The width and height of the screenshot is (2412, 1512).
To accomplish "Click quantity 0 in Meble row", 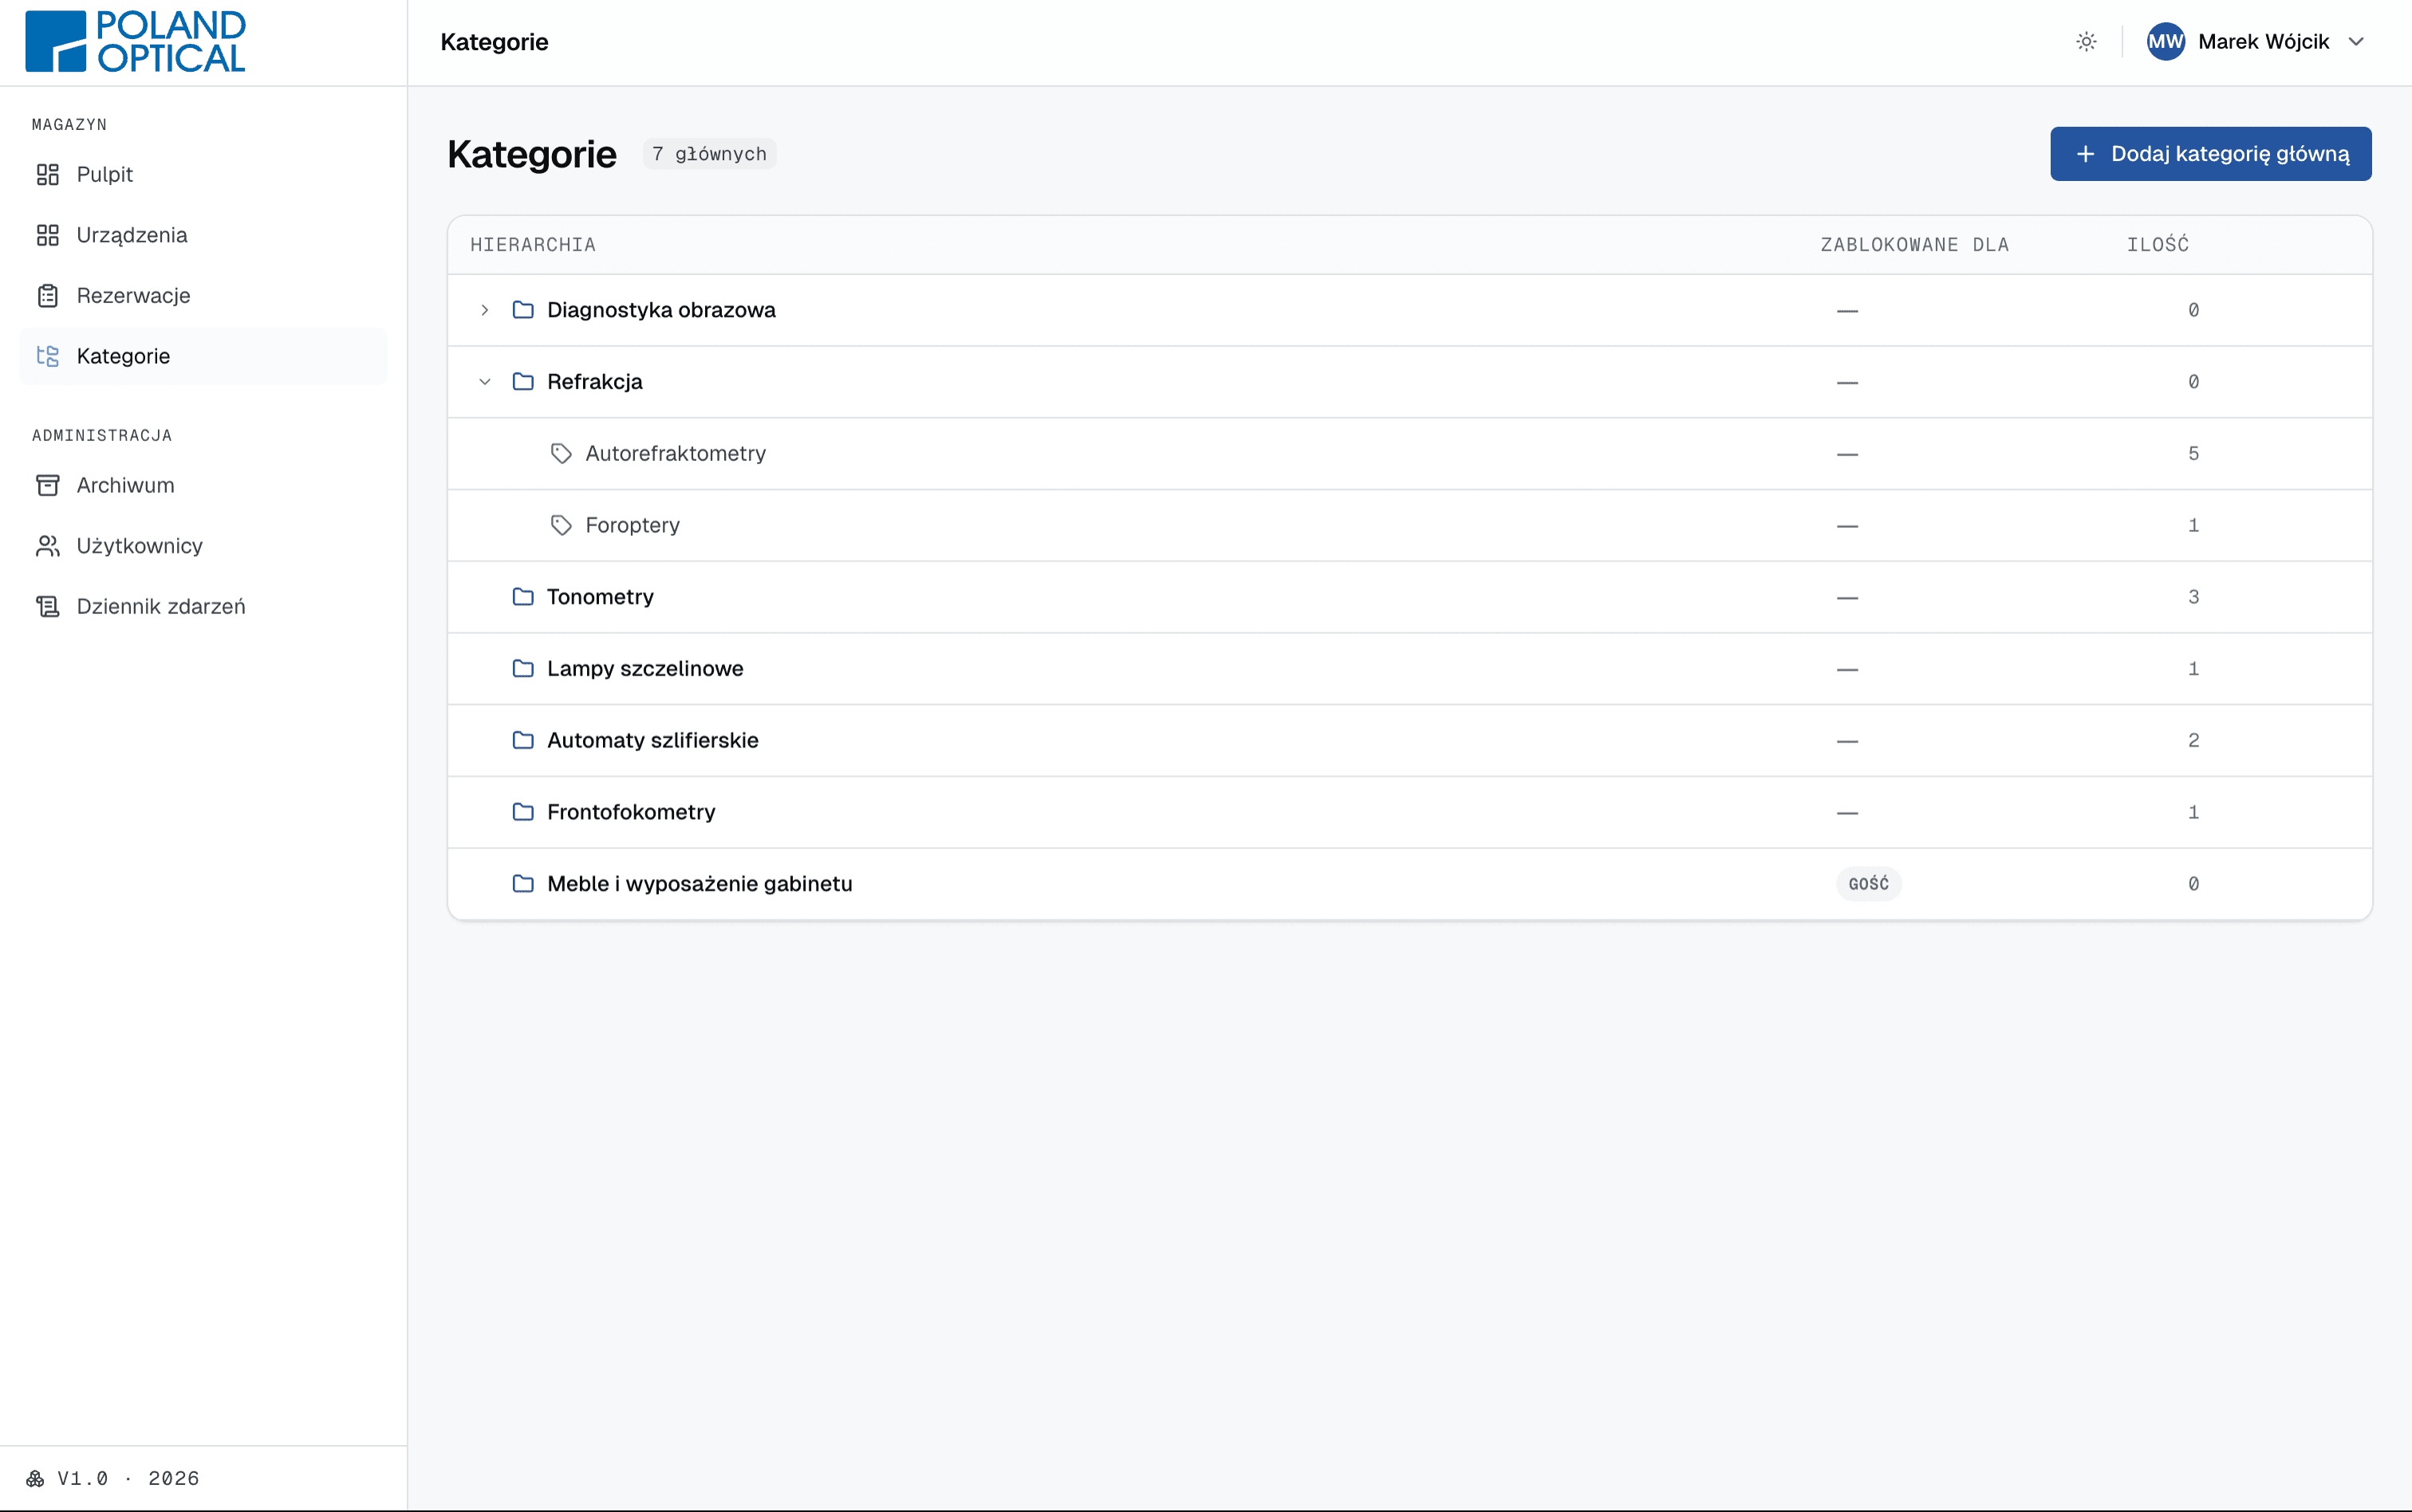I will click(2193, 884).
